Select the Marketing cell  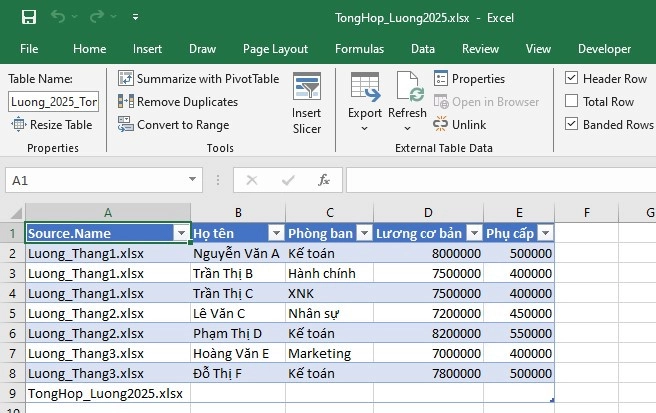(329, 354)
